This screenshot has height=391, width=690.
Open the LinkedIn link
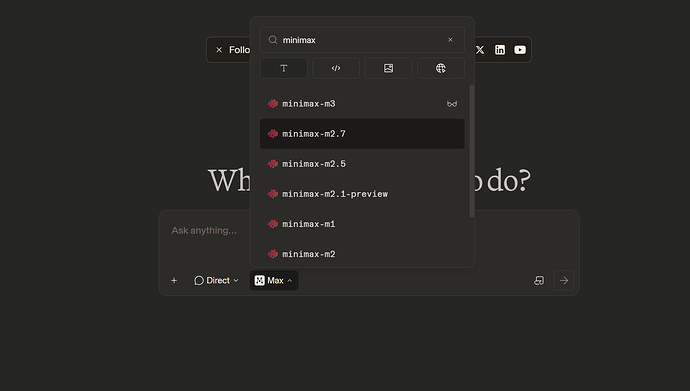pos(500,50)
